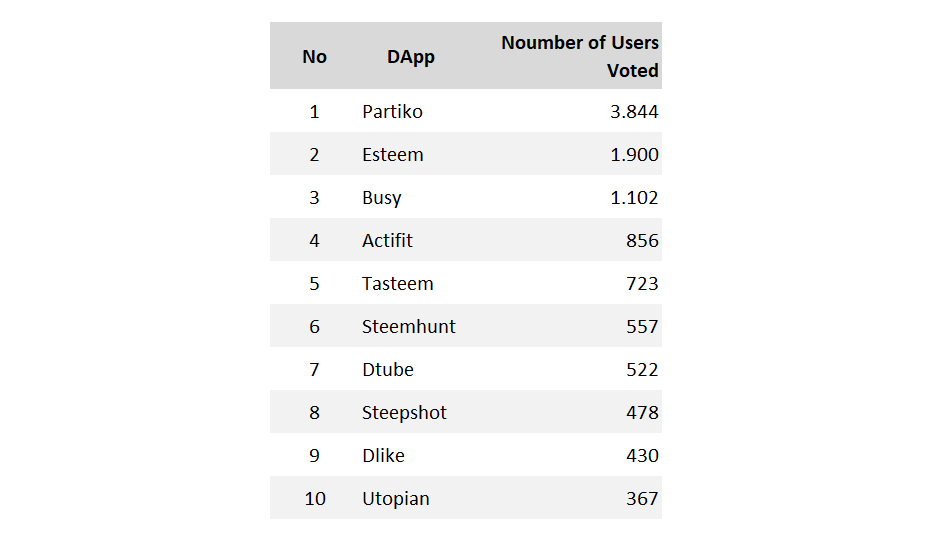Select the Busy cell
Image resolution: width=939 pixels, height=540 pixels.
[381, 198]
